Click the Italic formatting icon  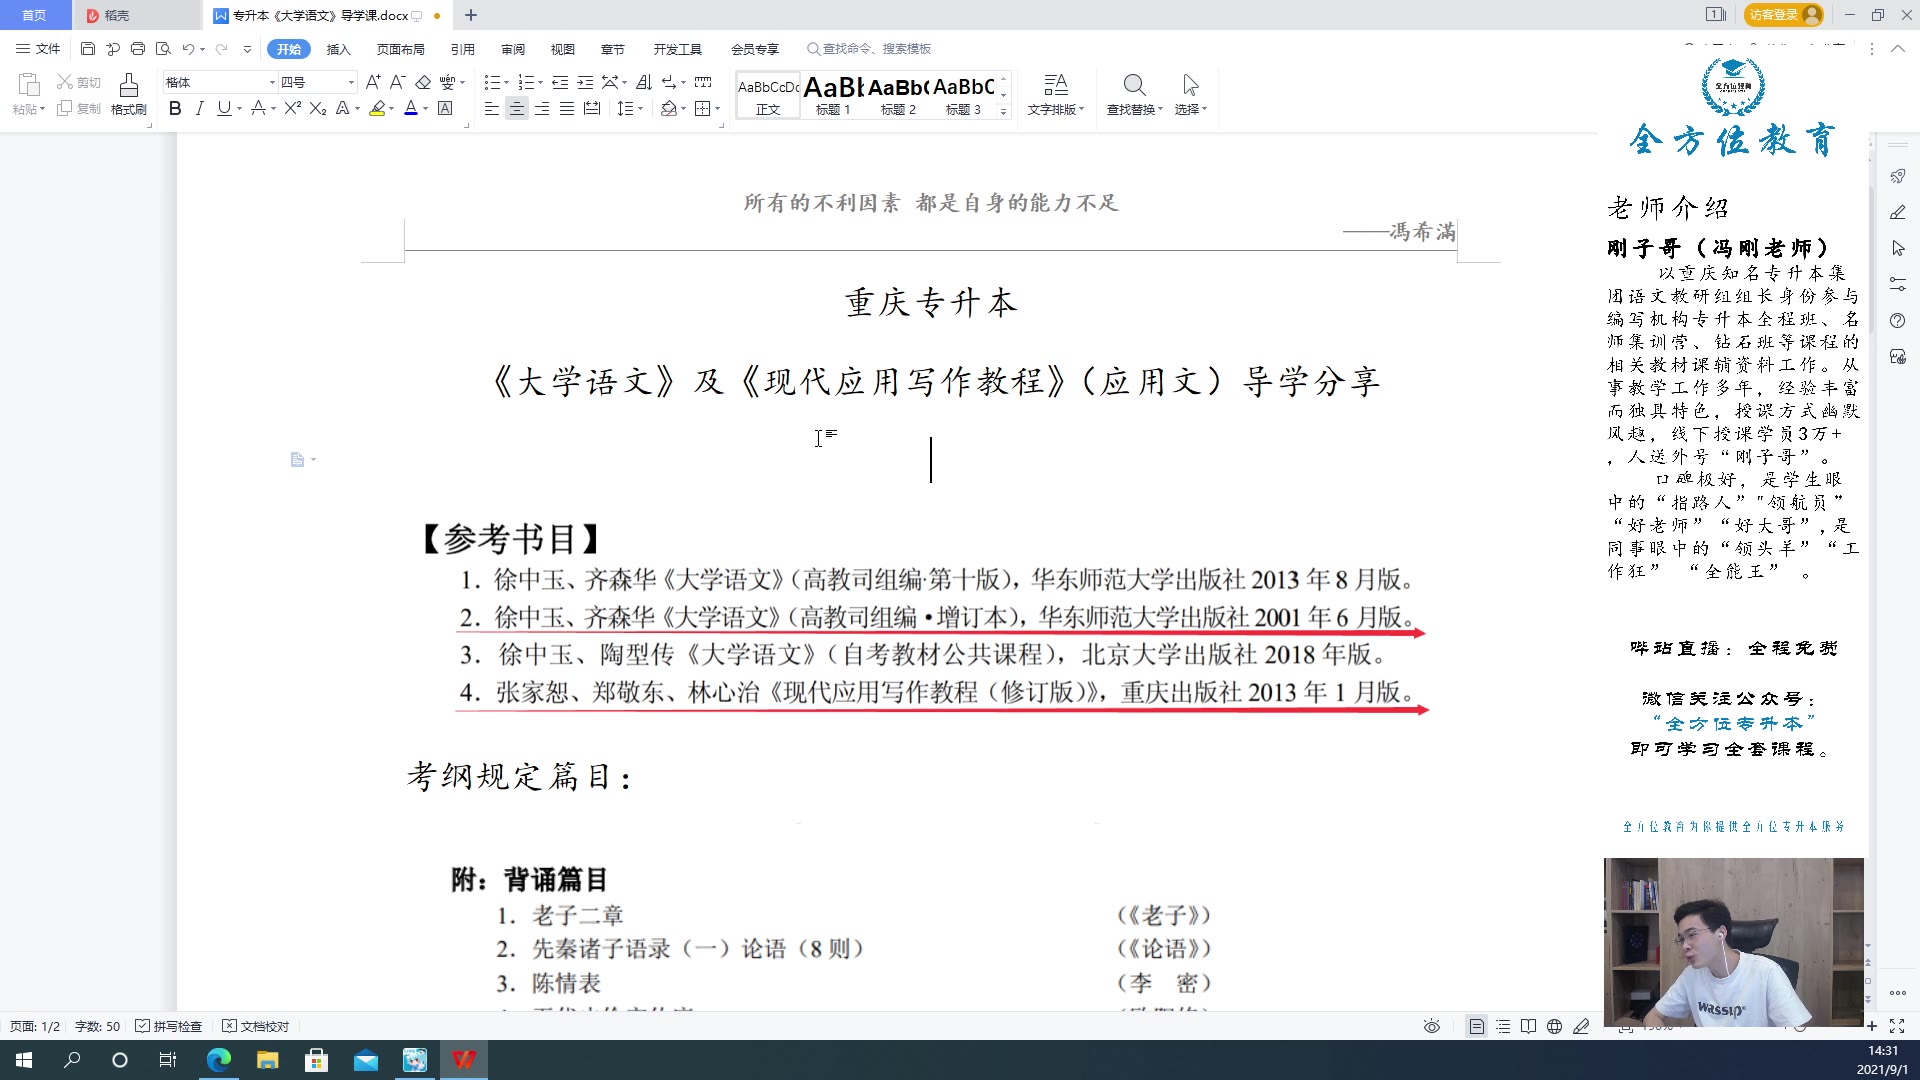tap(198, 109)
